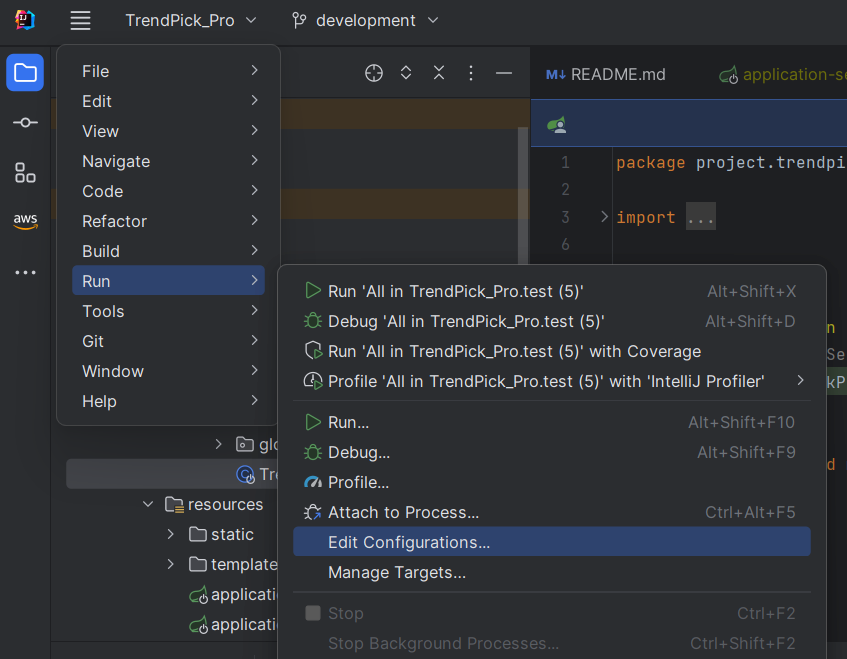
Task: Open the Navigate menu
Action: click(168, 161)
